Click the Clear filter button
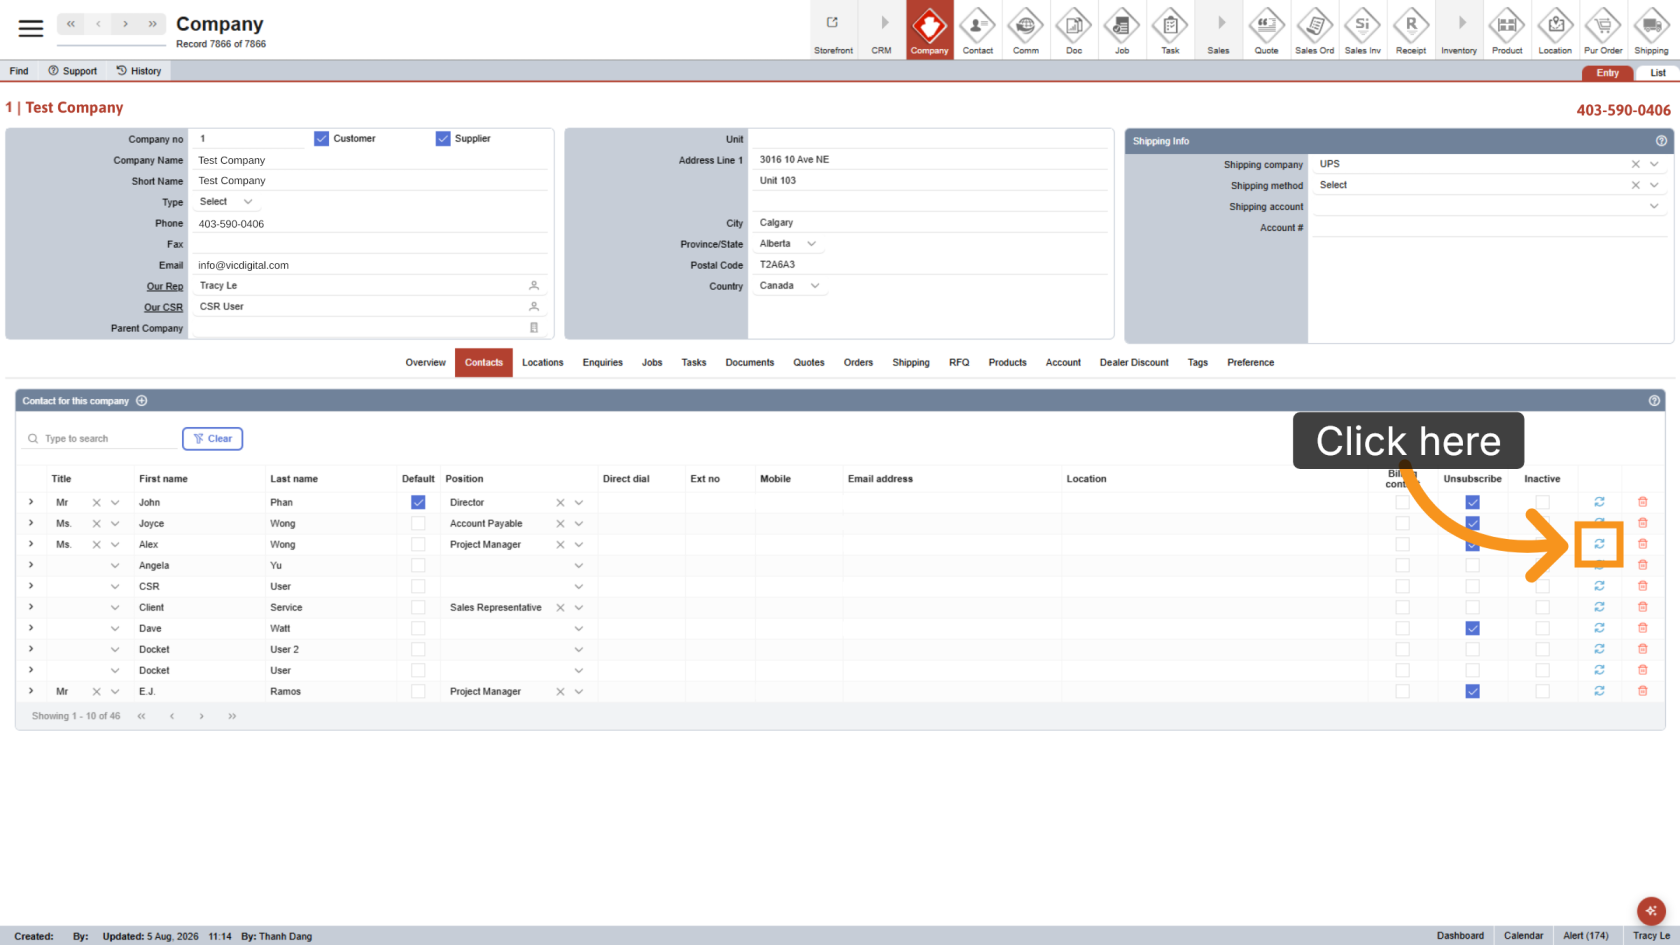 (212, 439)
